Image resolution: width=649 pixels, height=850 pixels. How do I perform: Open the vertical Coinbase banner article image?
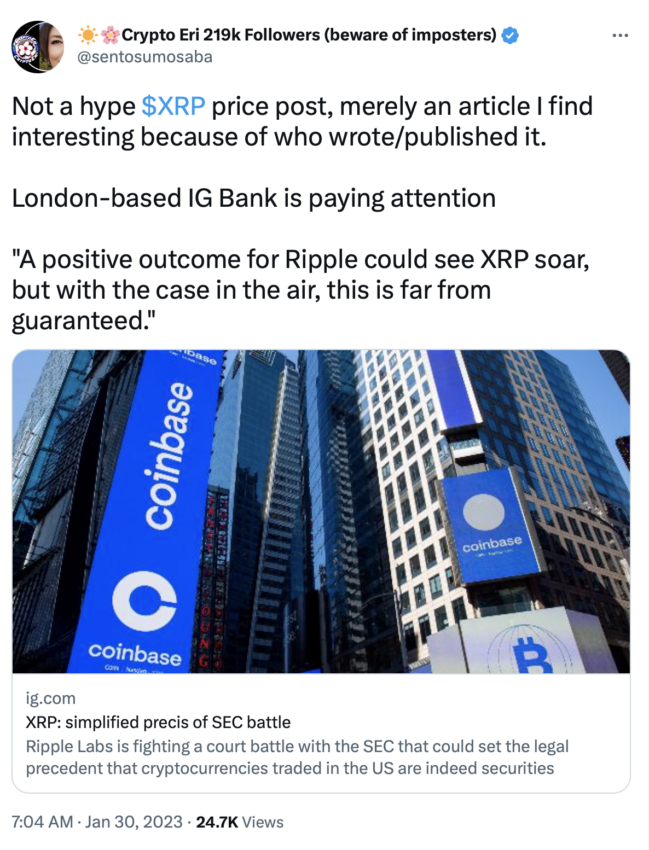click(321, 511)
